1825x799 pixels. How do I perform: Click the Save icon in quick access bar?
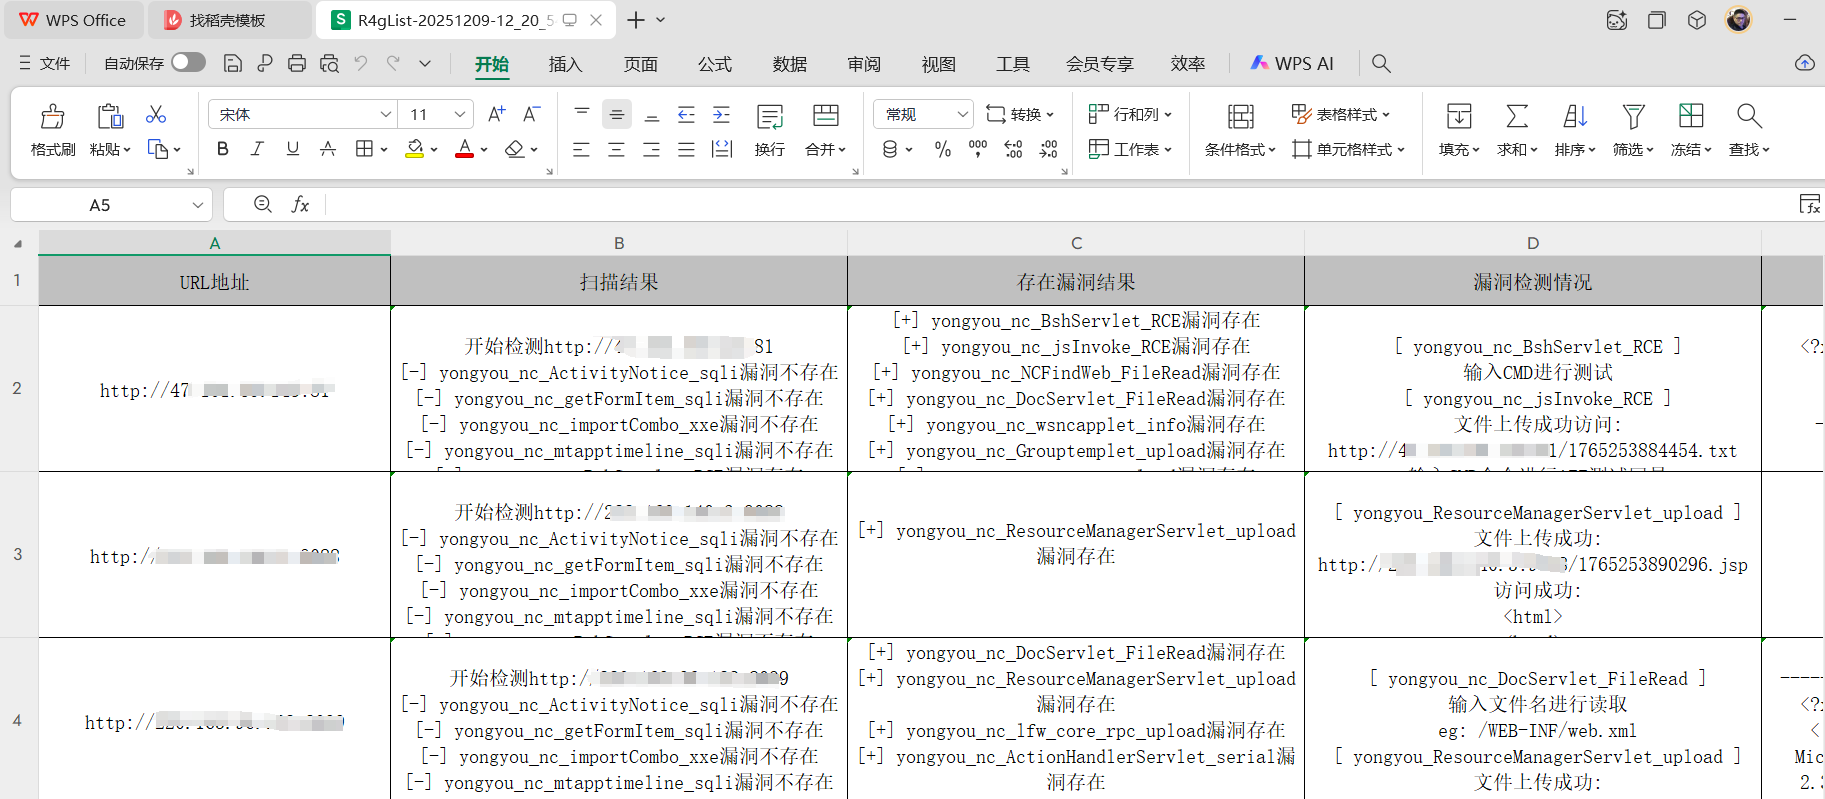[x=232, y=63]
